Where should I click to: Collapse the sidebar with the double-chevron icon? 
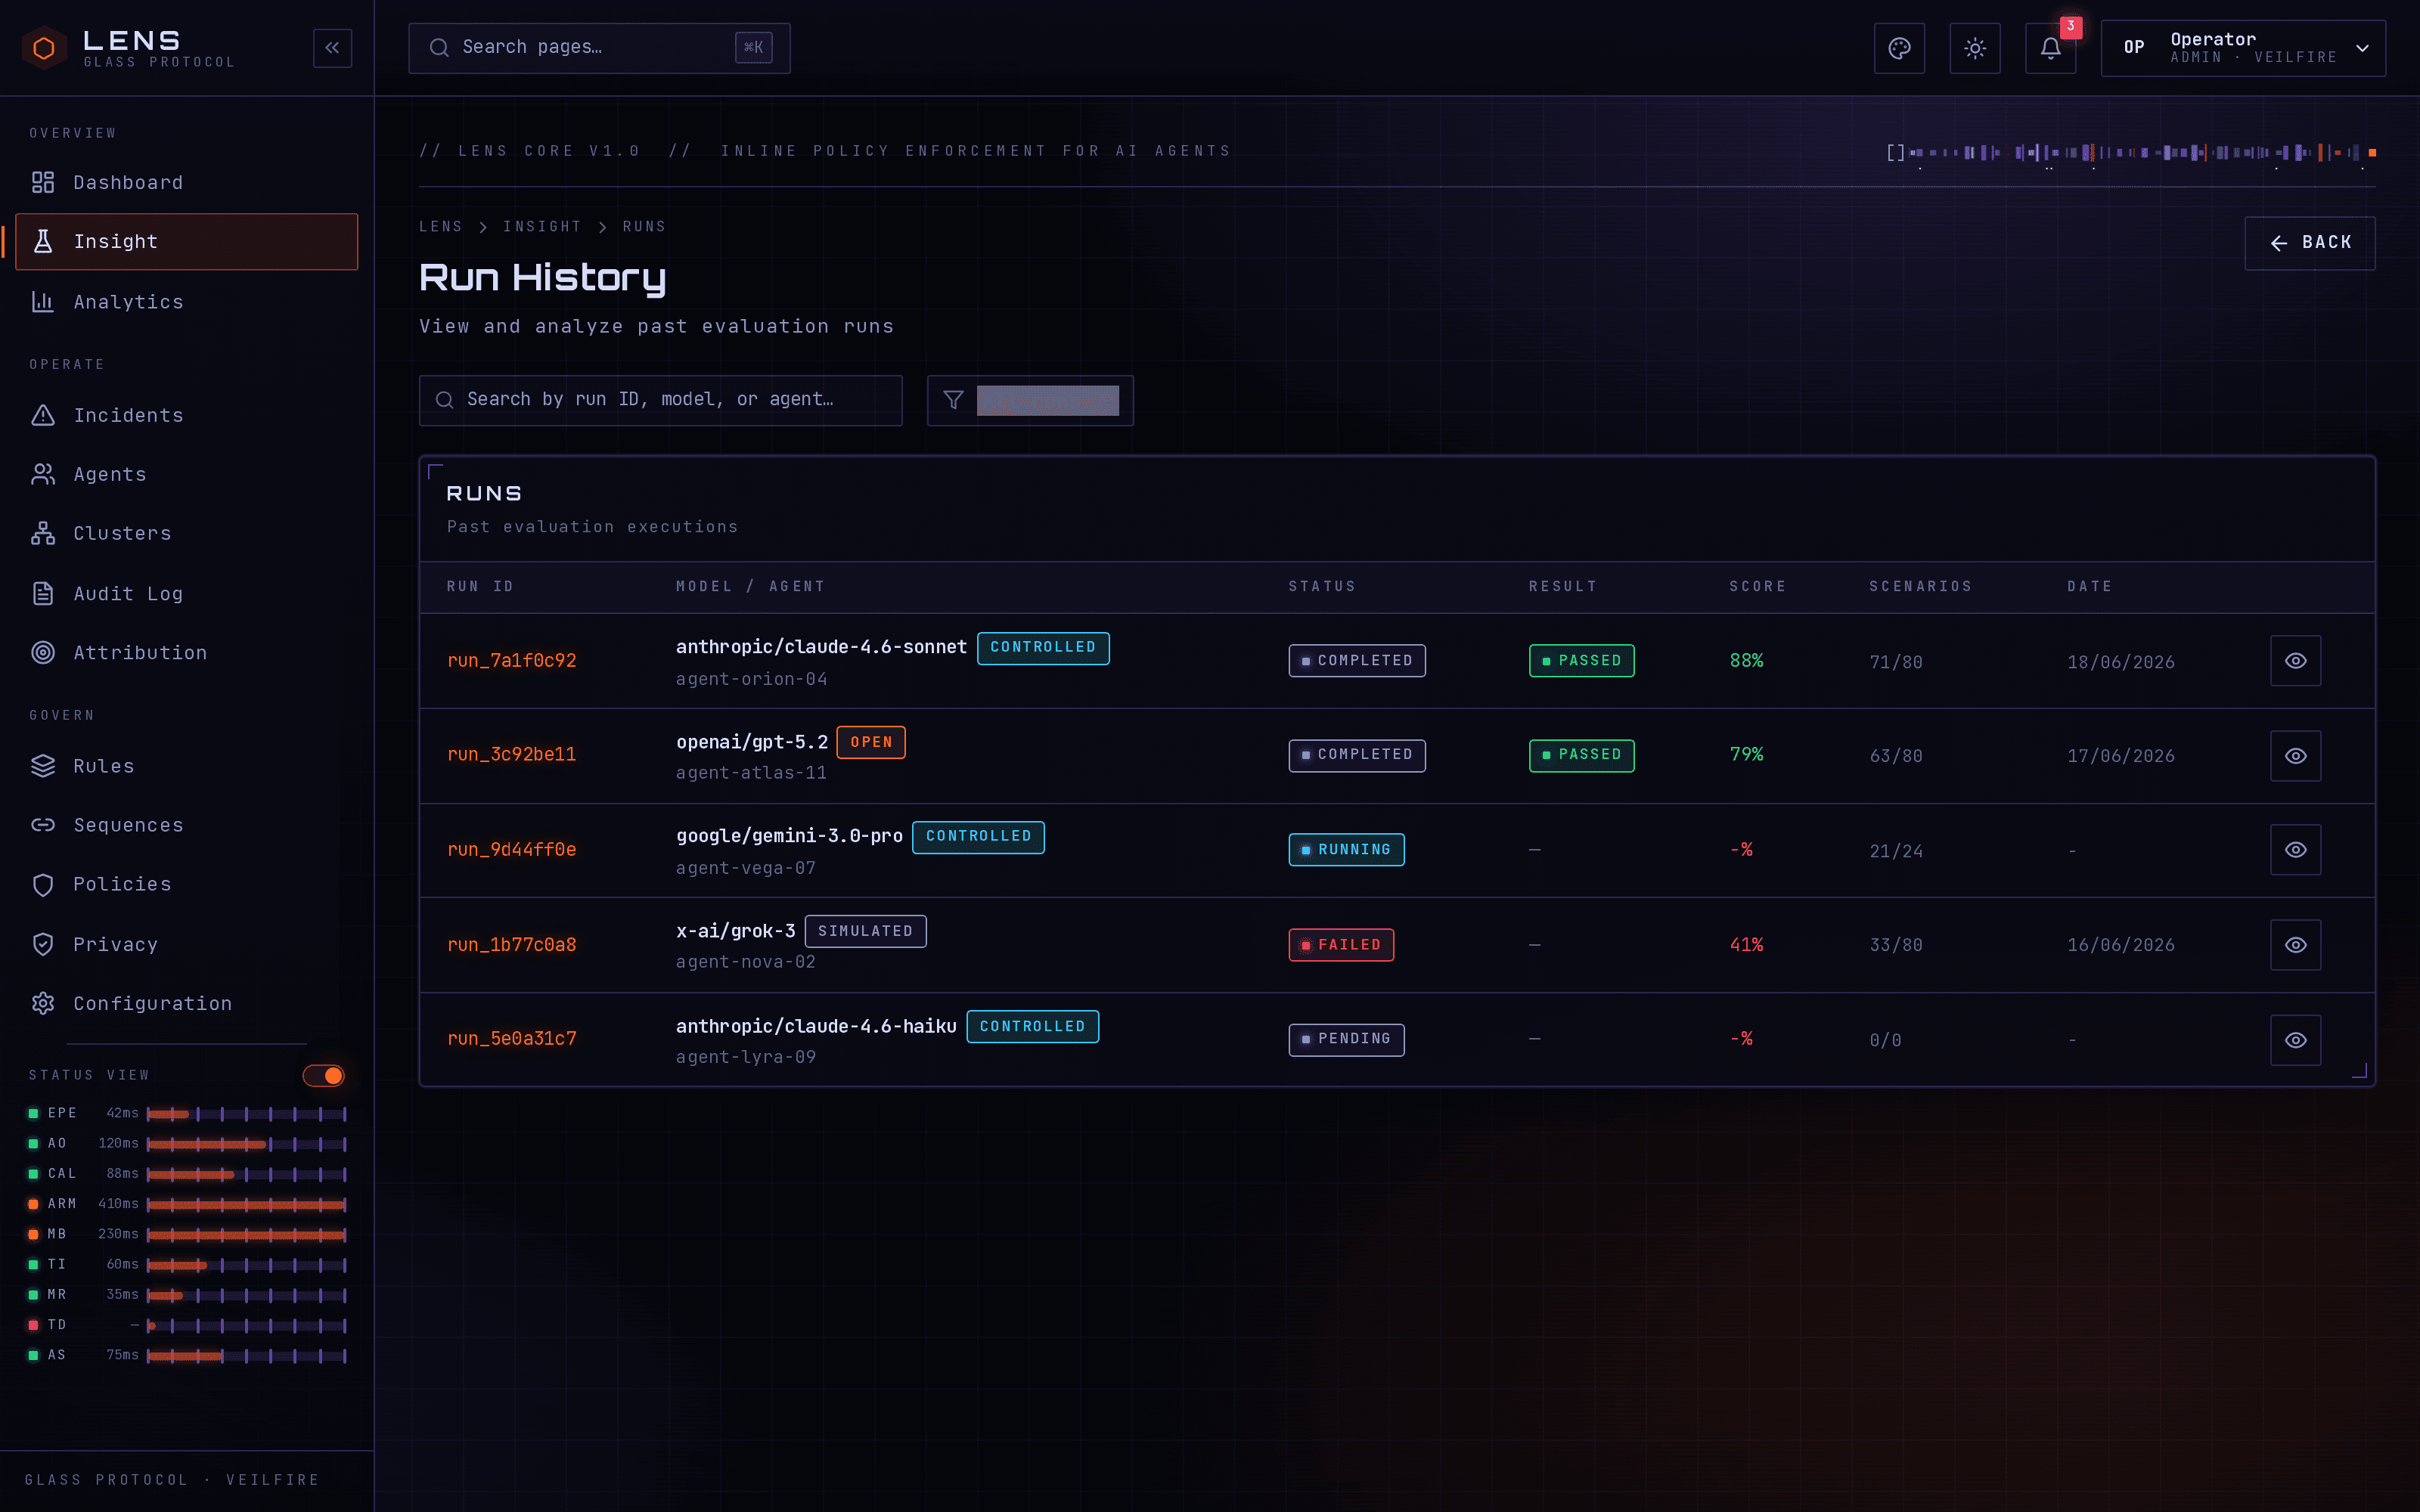coord(332,48)
